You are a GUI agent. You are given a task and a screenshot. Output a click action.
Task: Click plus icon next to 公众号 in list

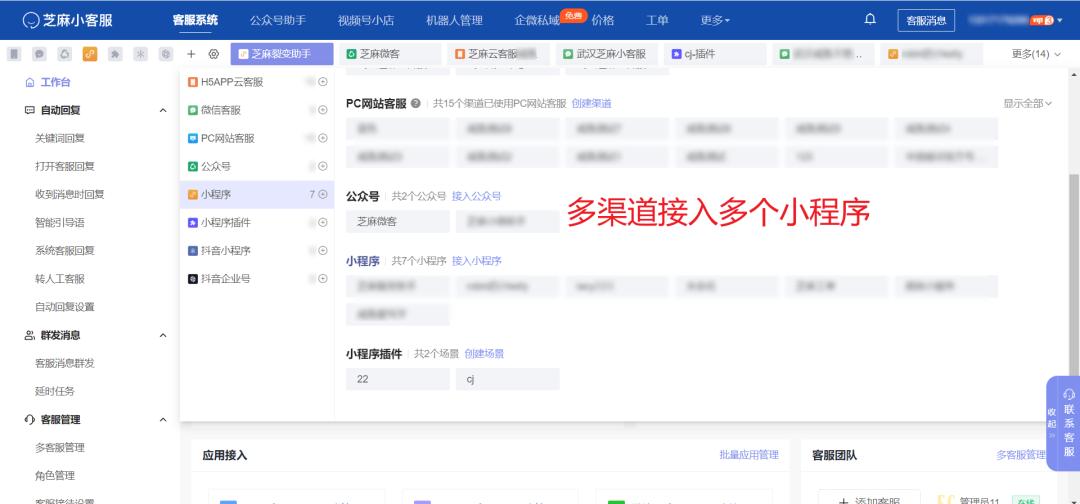click(x=323, y=166)
